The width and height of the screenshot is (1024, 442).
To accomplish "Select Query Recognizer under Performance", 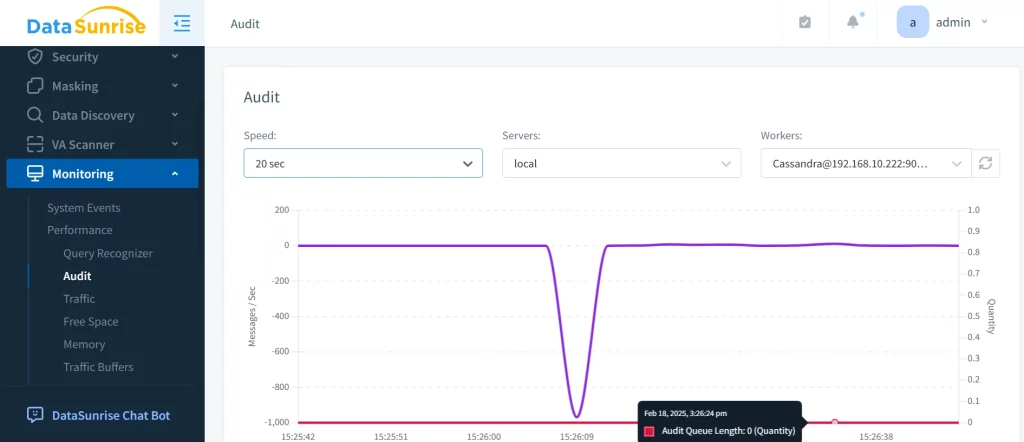I will tap(108, 254).
